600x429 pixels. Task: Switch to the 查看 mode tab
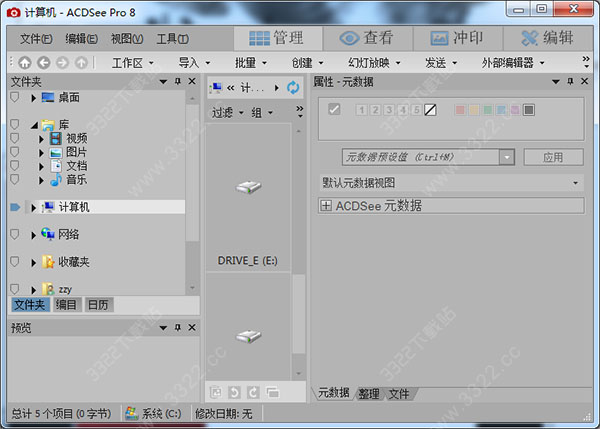click(367, 38)
